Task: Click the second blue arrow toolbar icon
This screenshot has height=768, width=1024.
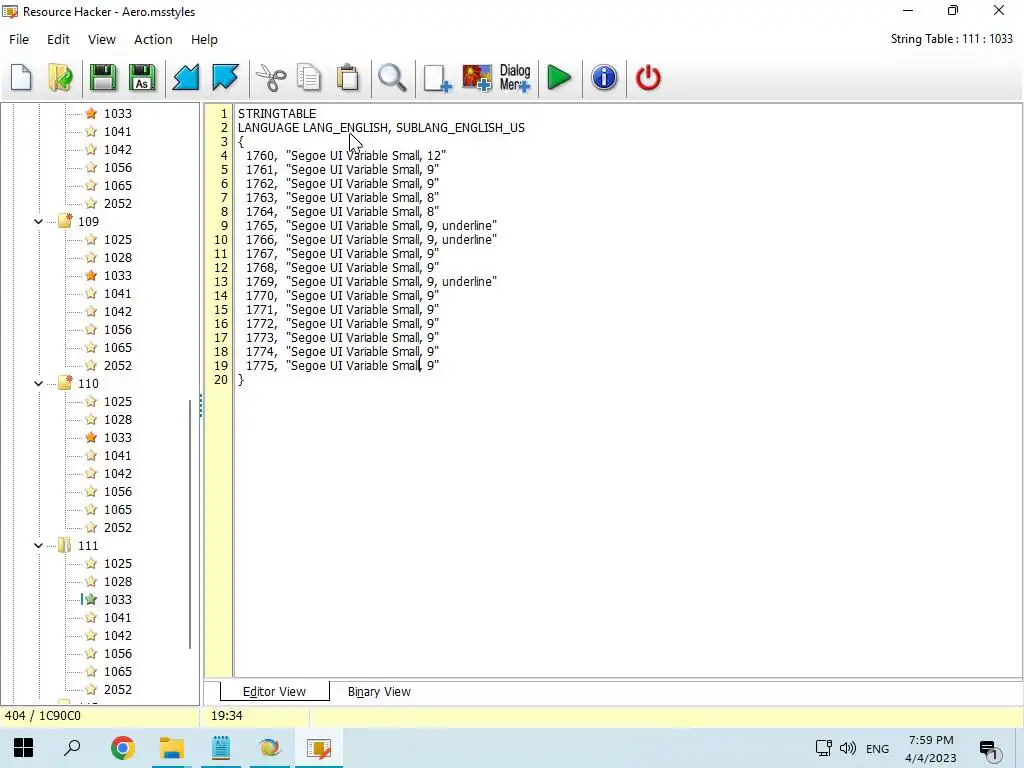Action: (x=225, y=78)
